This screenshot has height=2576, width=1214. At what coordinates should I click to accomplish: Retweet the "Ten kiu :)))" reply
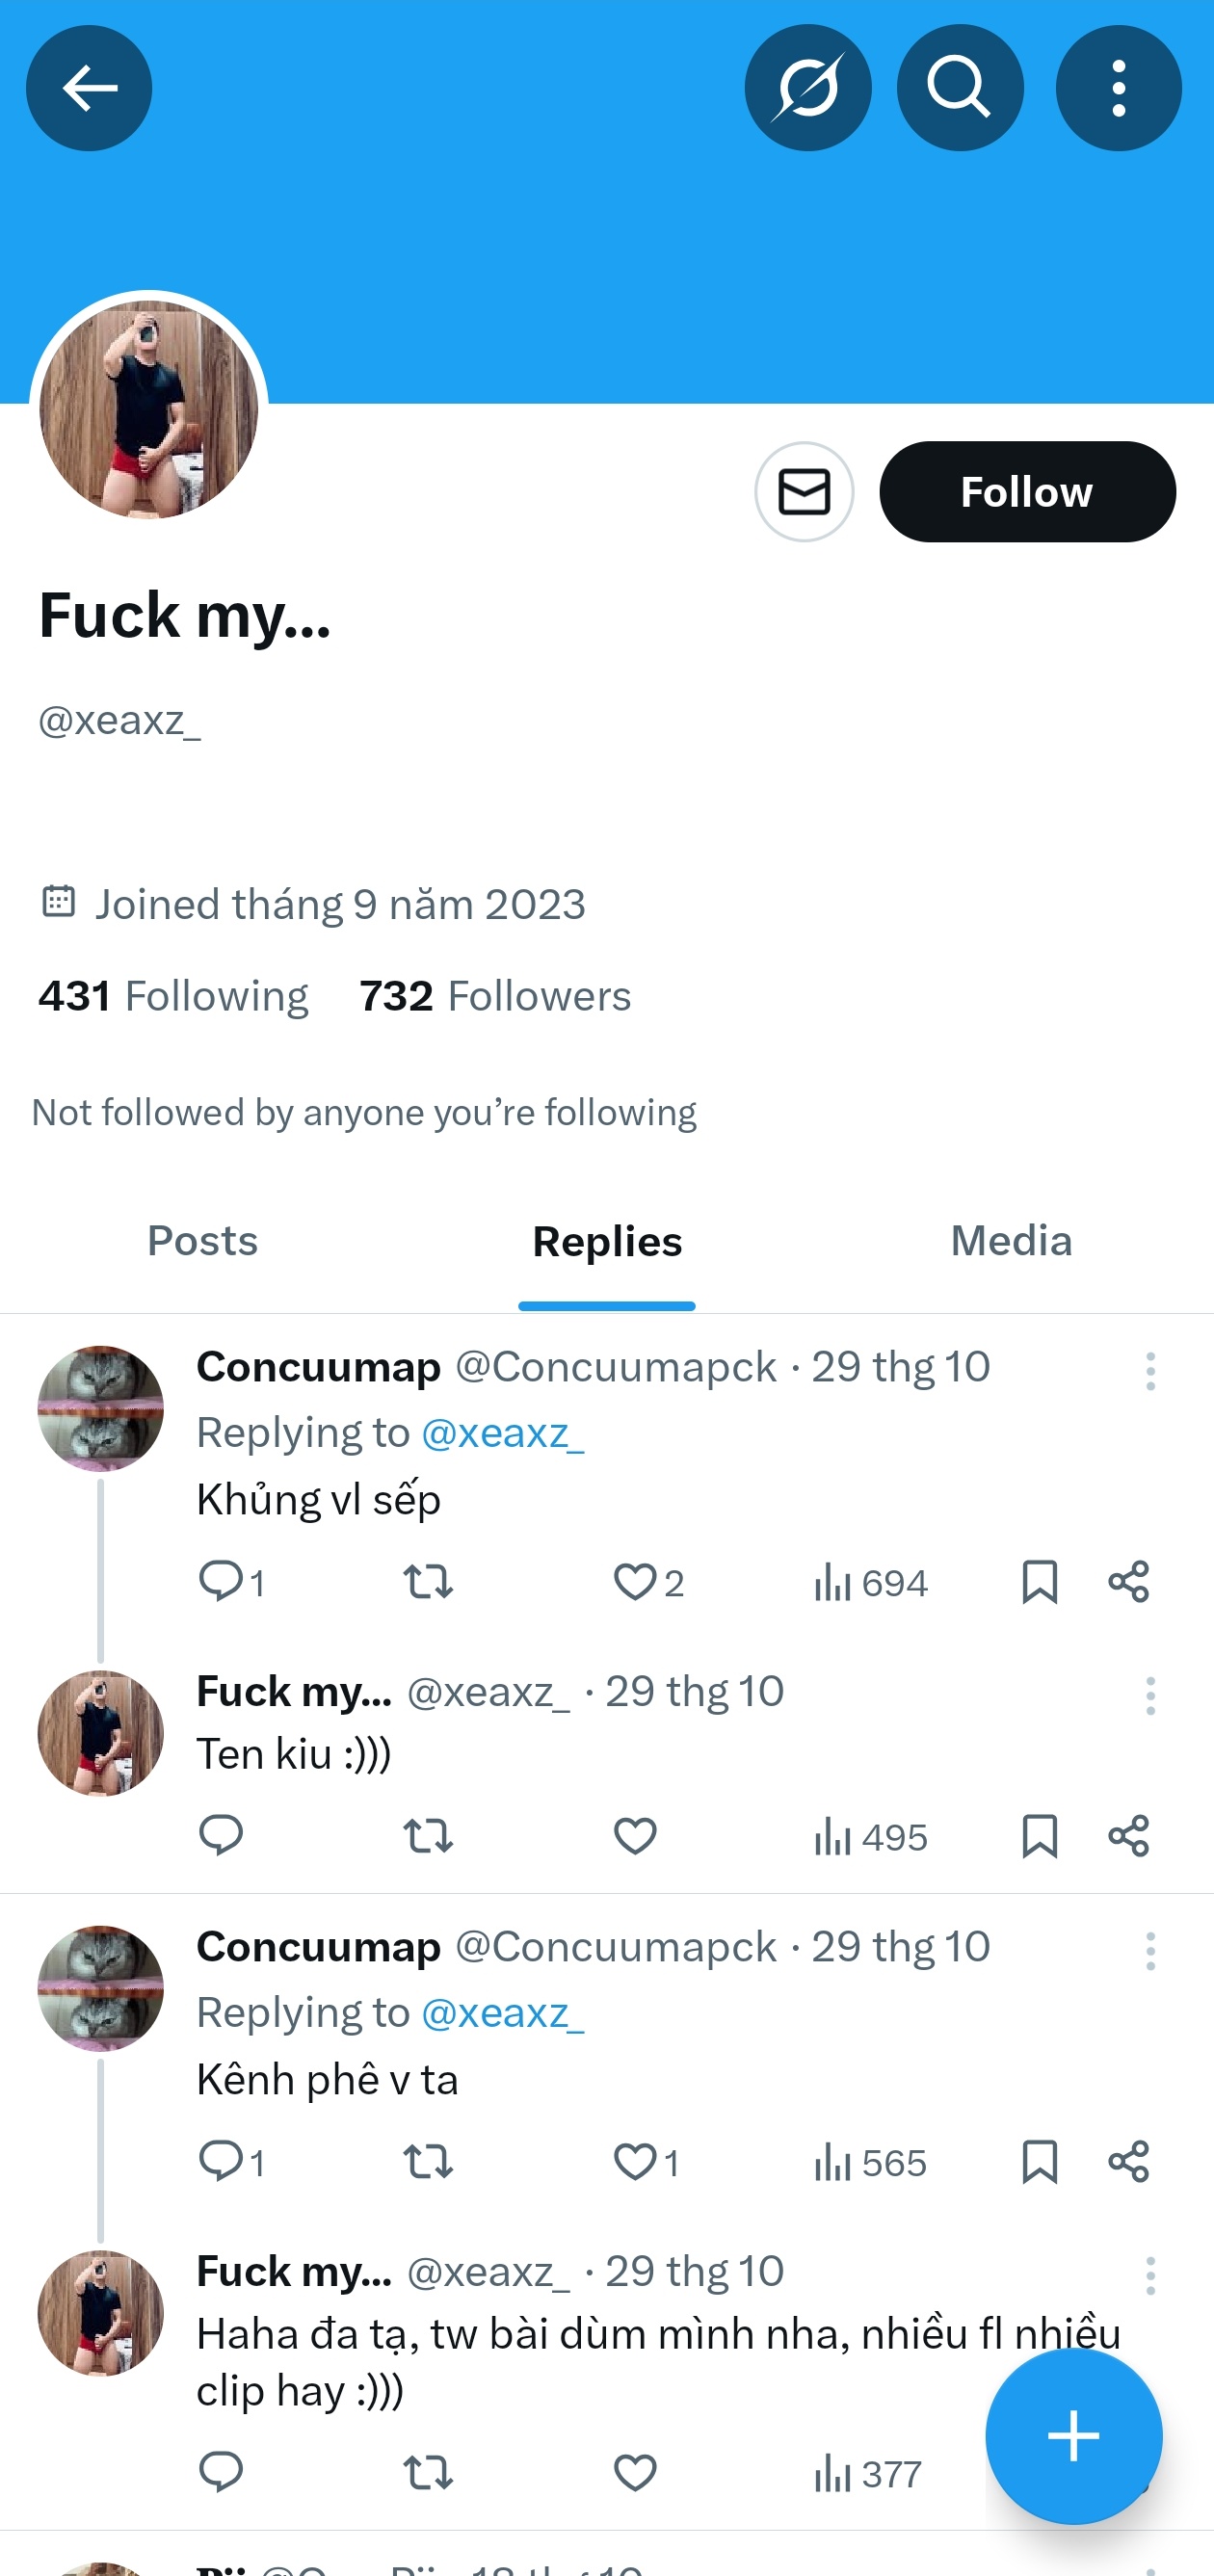[x=427, y=1835]
